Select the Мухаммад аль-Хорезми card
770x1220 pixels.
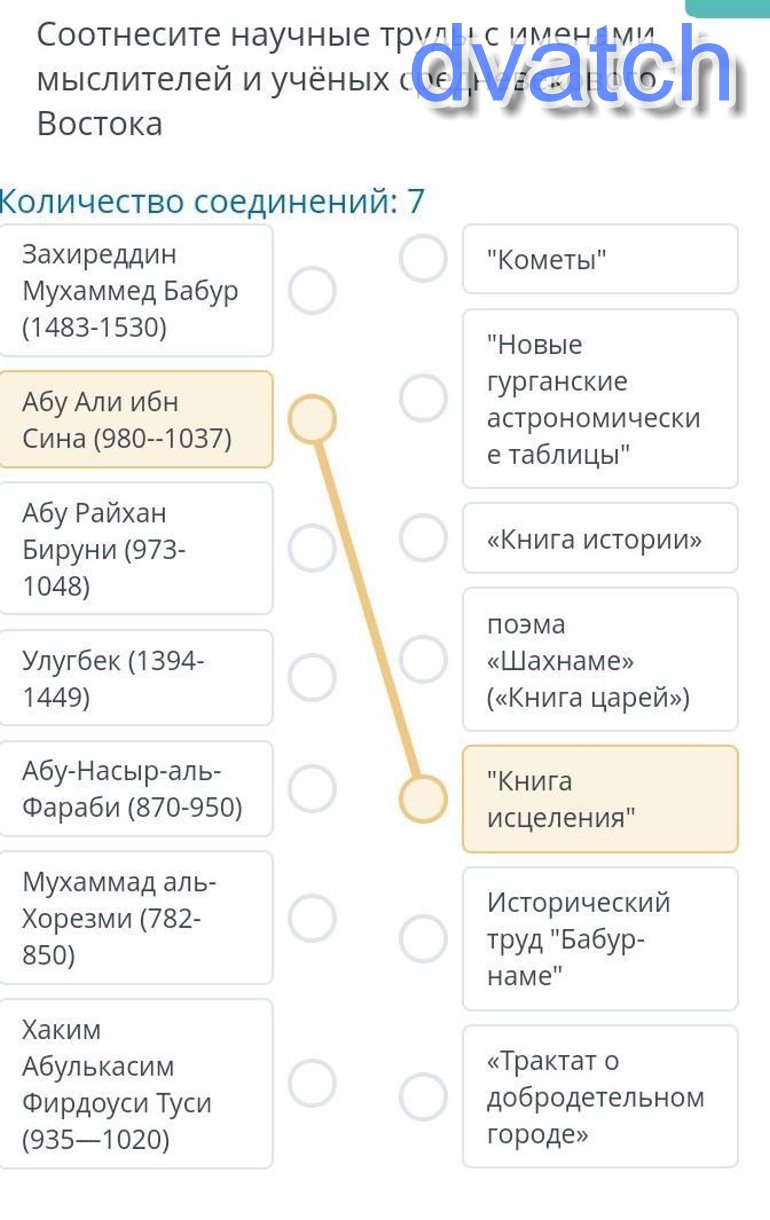136,918
